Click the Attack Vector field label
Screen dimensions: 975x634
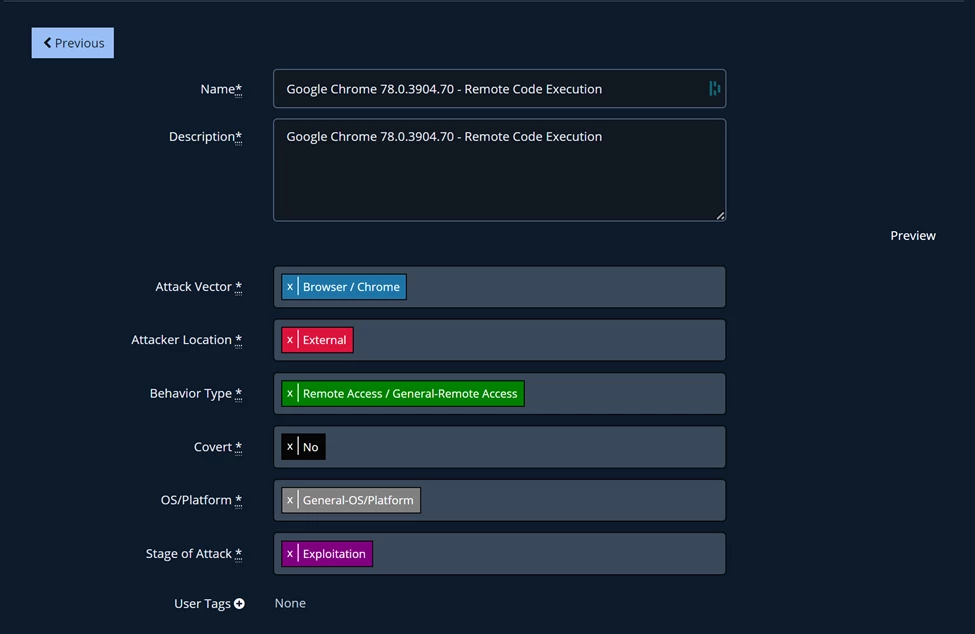[x=198, y=287]
